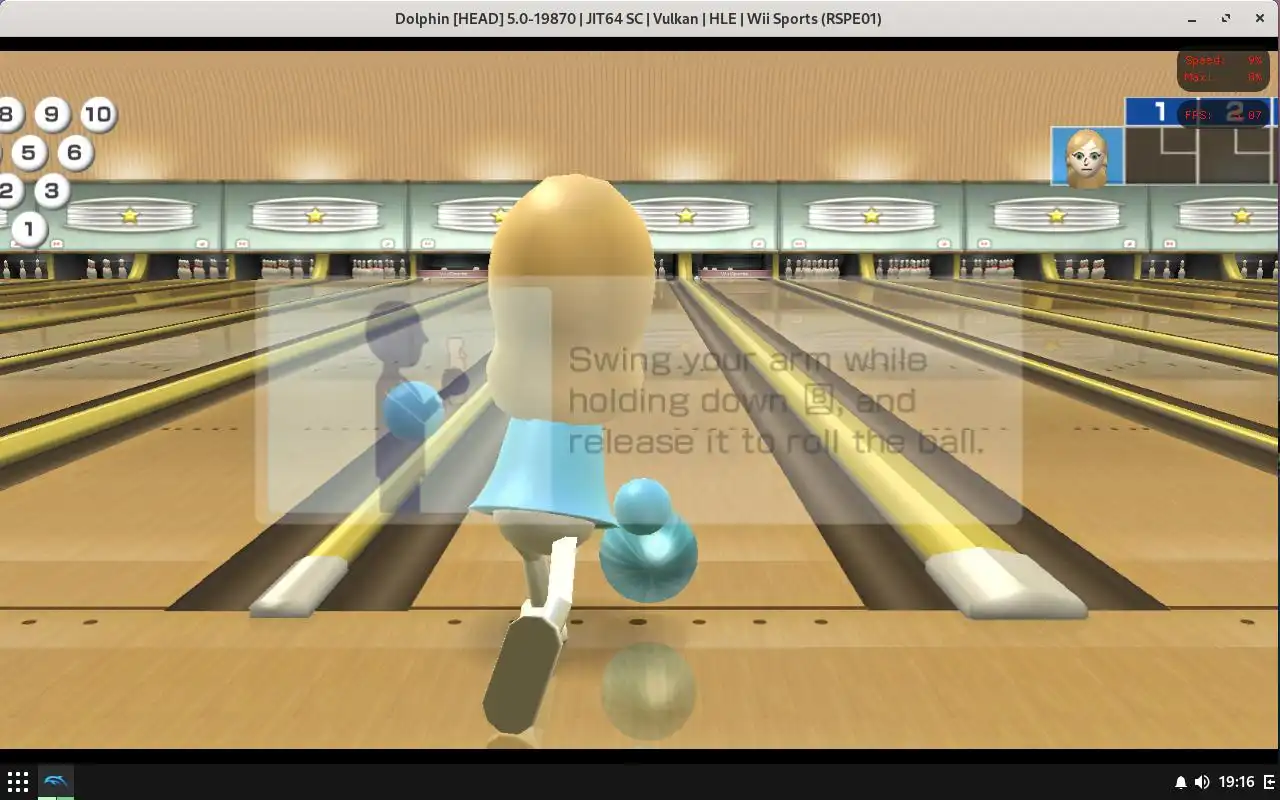Click the Dolphin window title text
The width and height of the screenshot is (1280, 800).
click(x=638, y=18)
